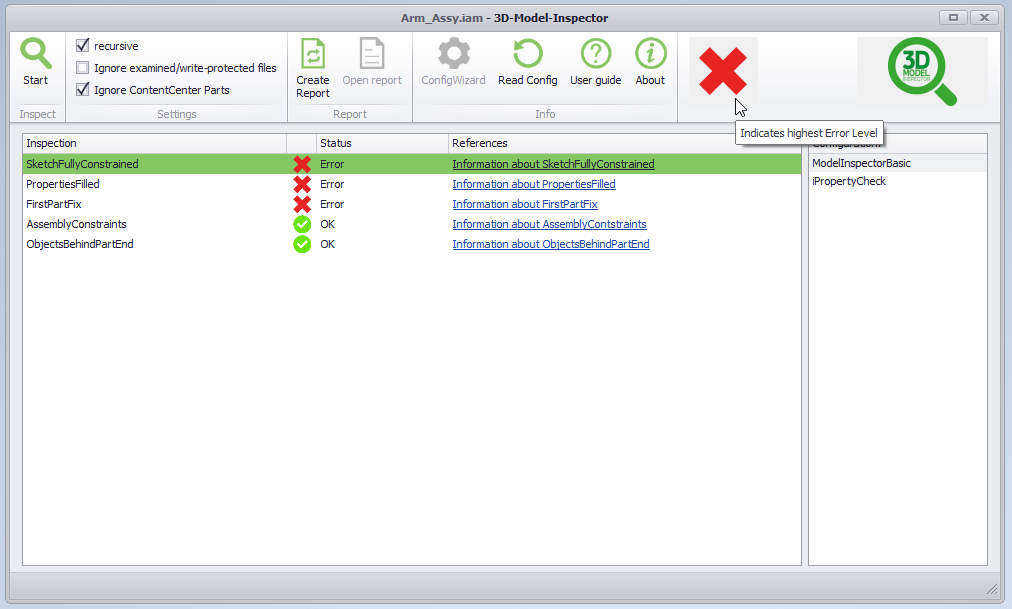Image resolution: width=1012 pixels, height=609 pixels.
Task: Sort by the Status column header
Action: [x=382, y=143]
